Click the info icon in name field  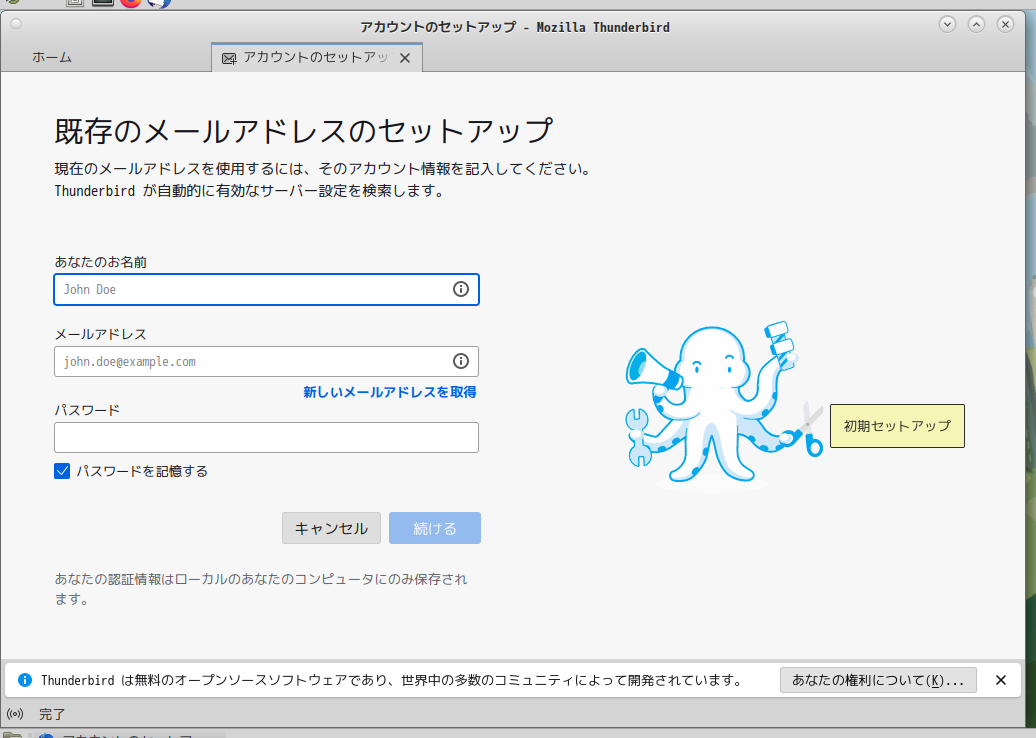[461, 289]
